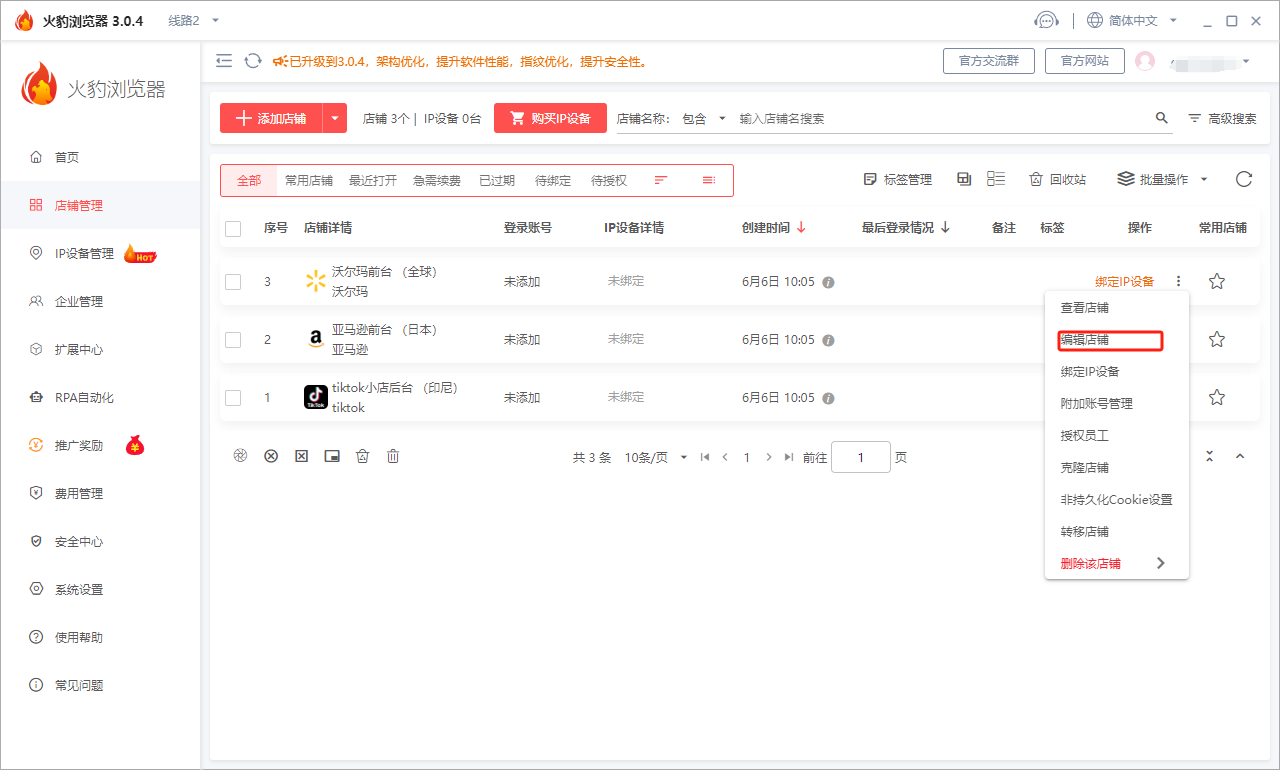Screen dimensions: 1280x770
Task: Open the 批量操作 dropdown
Action: pyautogui.click(x=1162, y=180)
